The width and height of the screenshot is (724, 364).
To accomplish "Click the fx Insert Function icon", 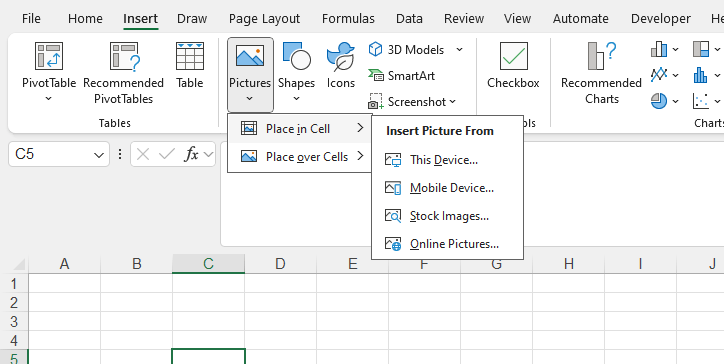I will tap(191, 154).
